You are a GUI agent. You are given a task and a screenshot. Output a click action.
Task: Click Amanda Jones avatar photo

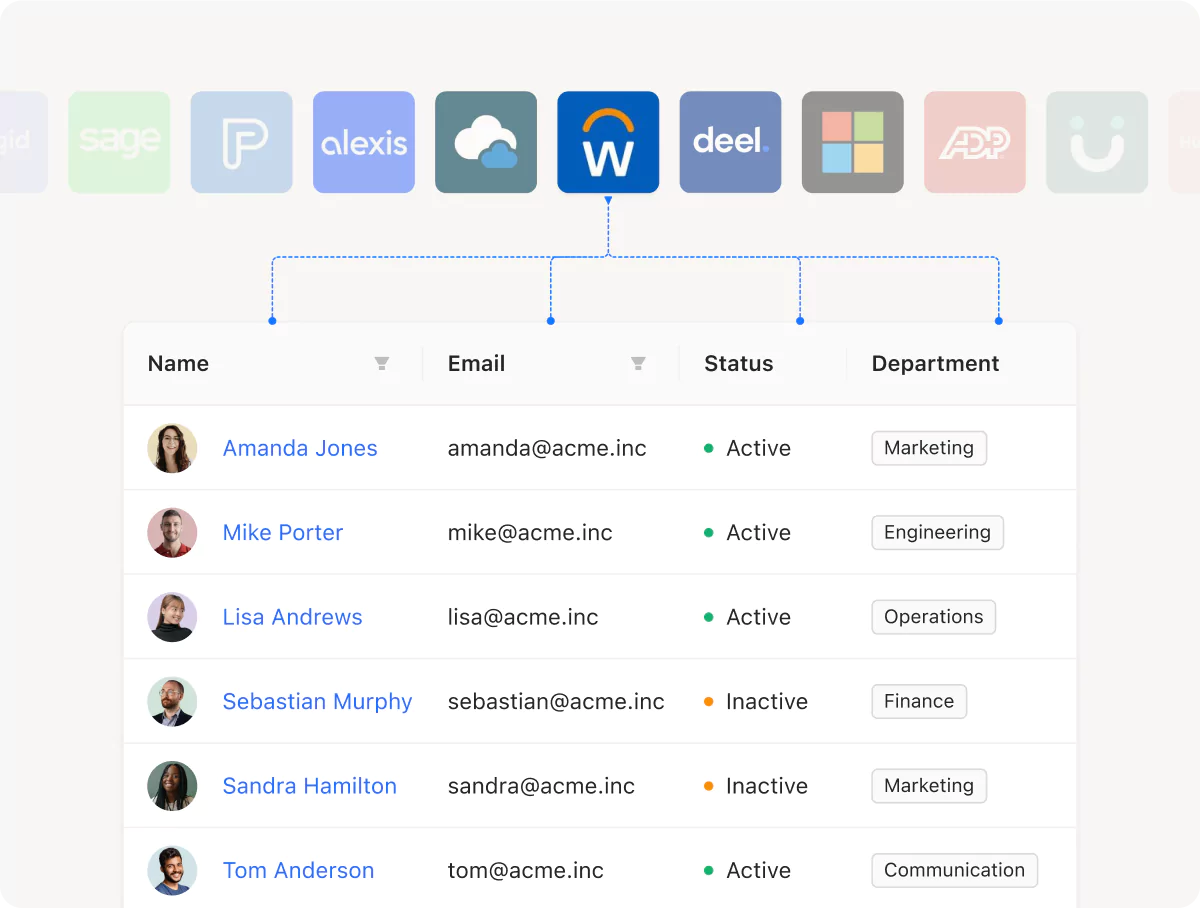172,448
